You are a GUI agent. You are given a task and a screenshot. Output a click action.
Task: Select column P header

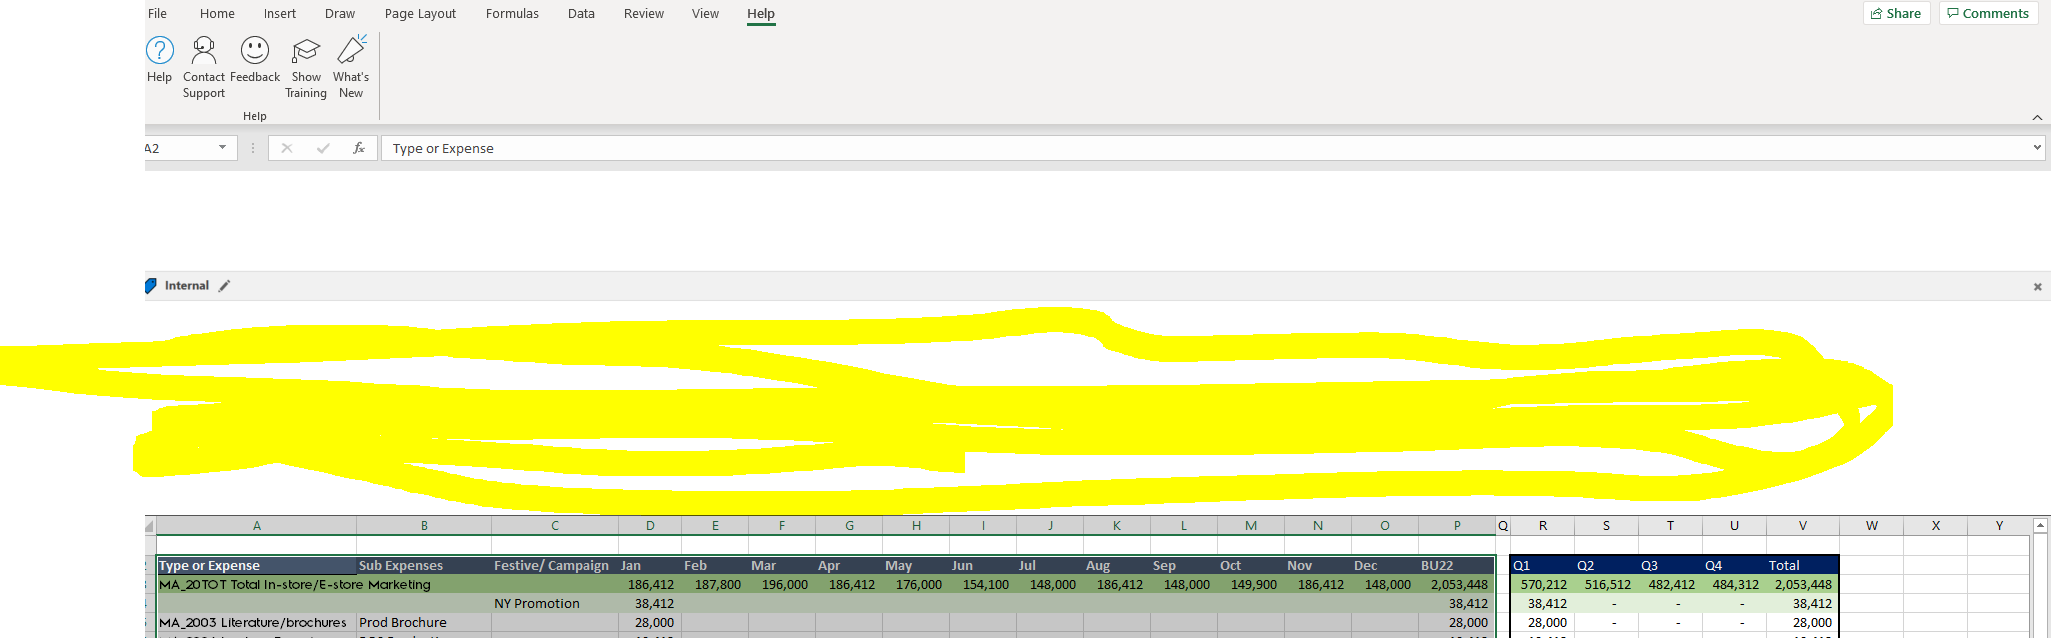click(1457, 526)
